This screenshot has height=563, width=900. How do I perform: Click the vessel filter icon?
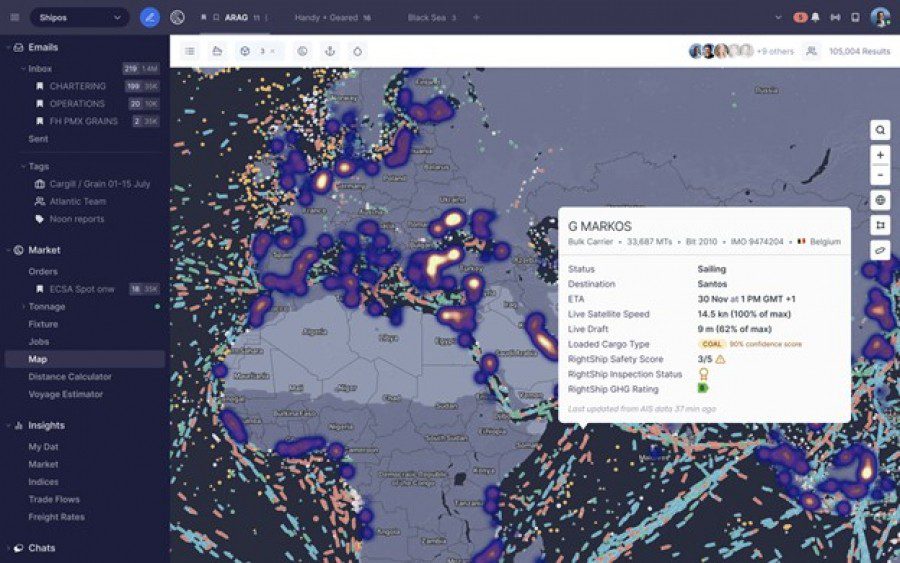(x=217, y=51)
